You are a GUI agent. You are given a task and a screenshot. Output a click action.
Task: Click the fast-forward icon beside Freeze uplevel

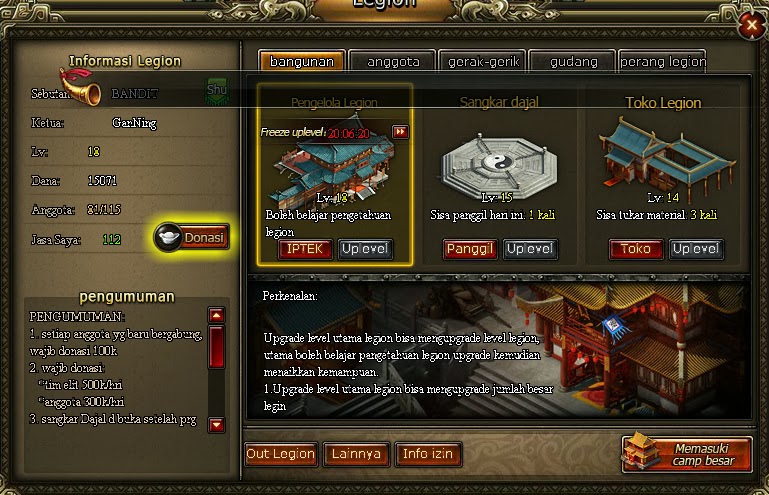(x=400, y=132)
